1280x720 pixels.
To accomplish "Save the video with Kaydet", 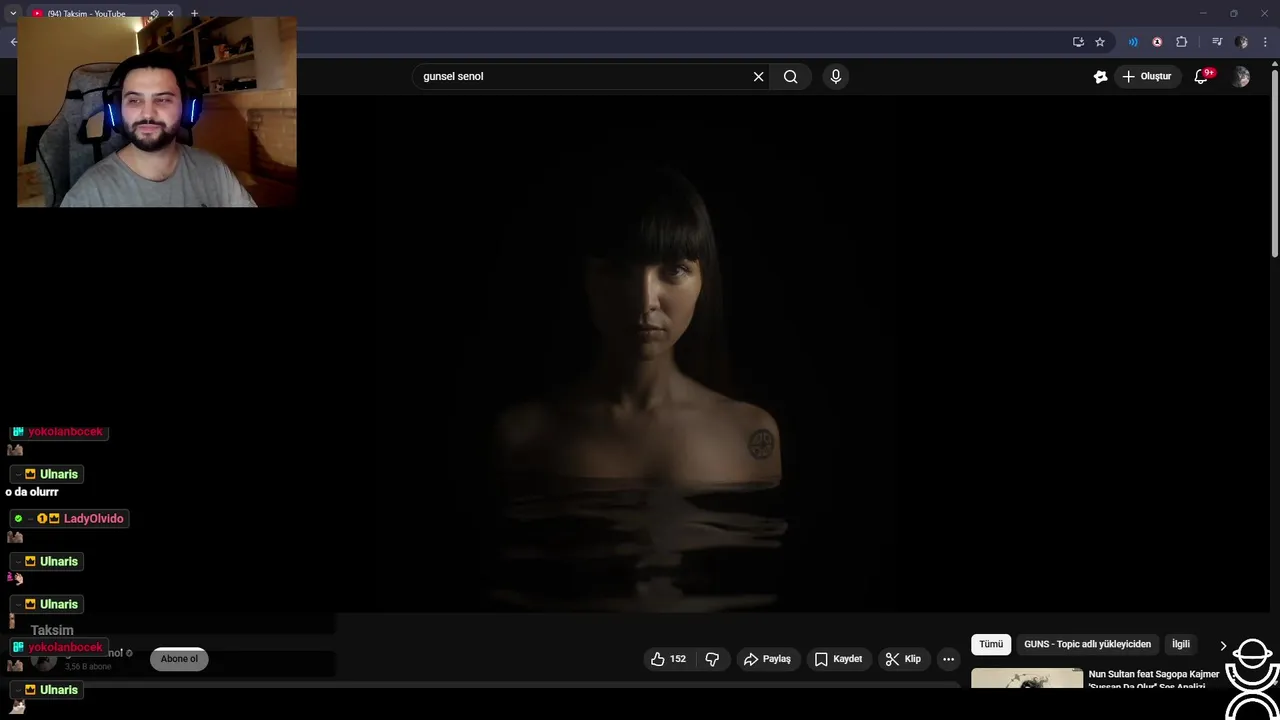I will pos(838,659).
